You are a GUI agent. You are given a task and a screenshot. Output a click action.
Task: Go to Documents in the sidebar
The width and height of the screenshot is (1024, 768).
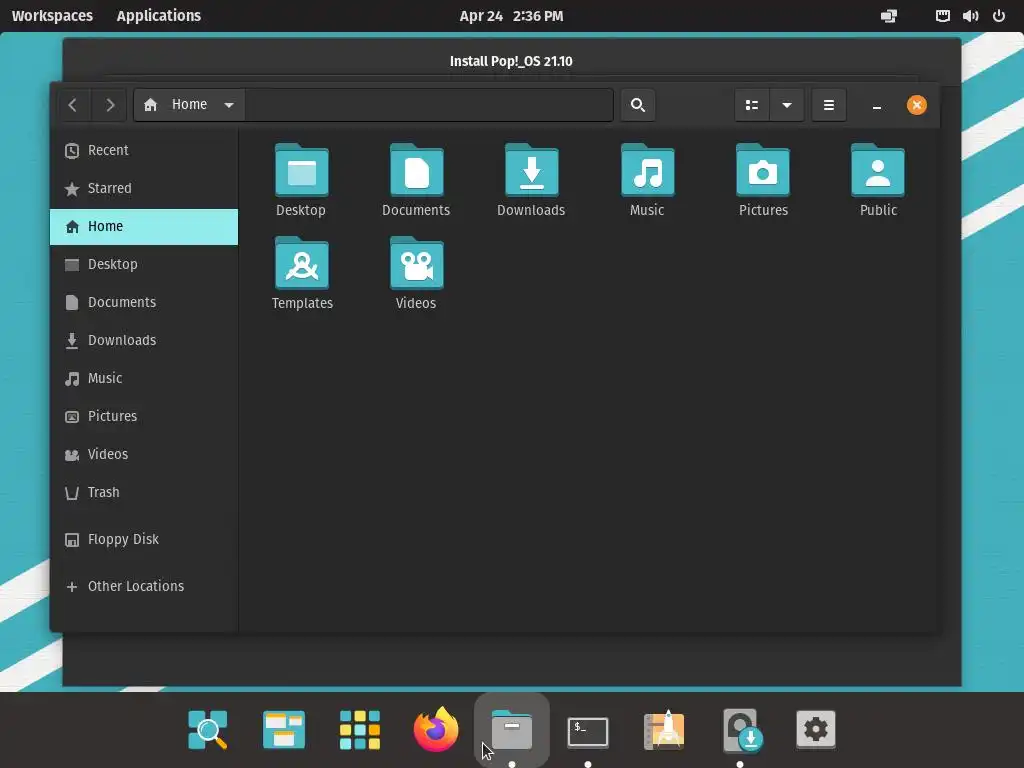pyautogui.click(x=144, y=302)
